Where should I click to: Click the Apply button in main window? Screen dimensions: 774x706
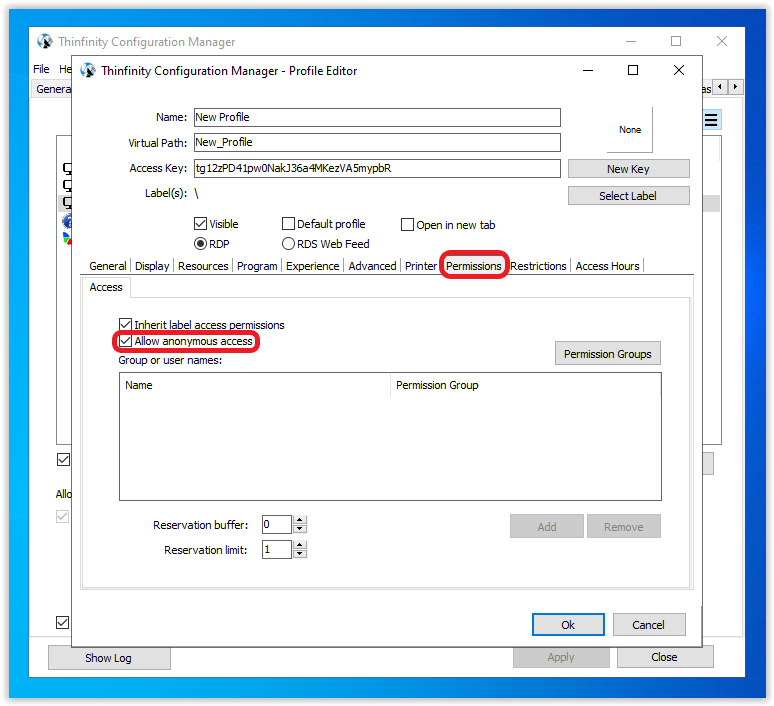[x=561, y=657]
